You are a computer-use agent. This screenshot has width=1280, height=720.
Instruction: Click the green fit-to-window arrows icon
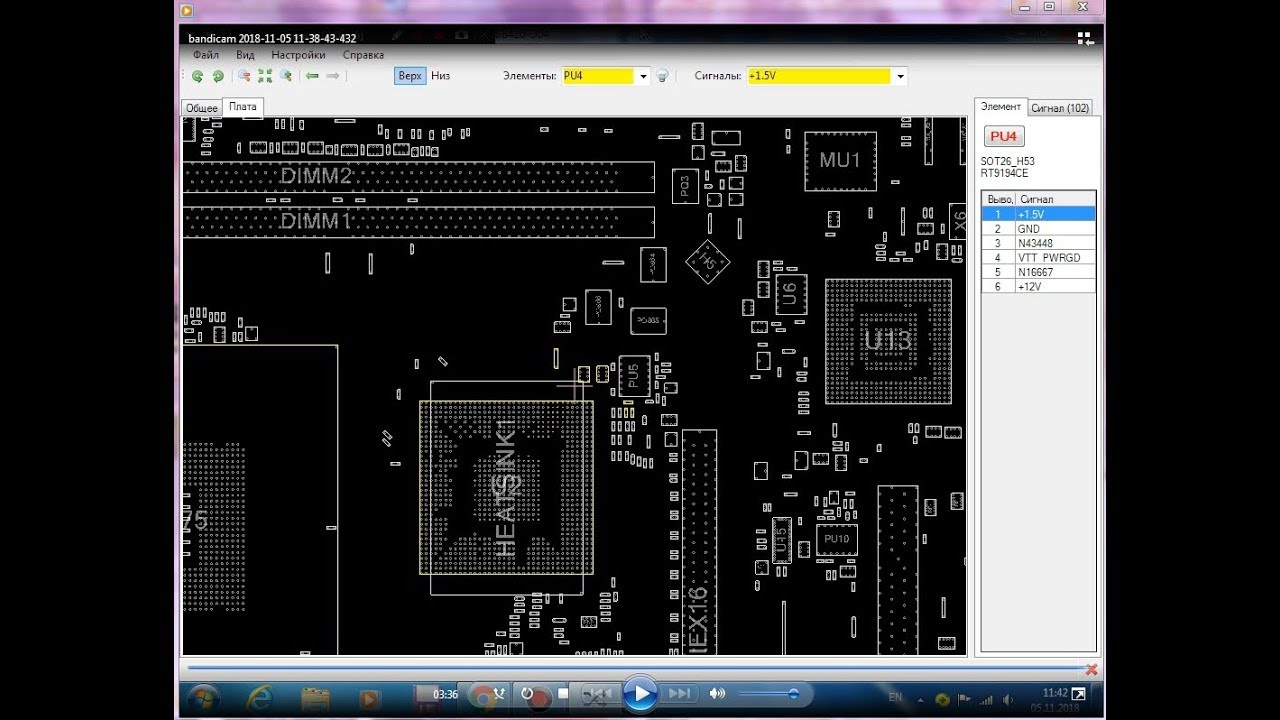265,76
